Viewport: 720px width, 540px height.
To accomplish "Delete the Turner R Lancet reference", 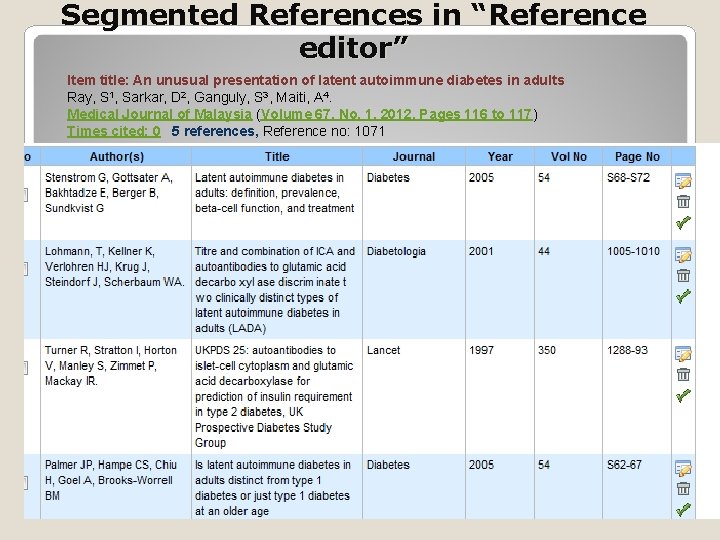I will (x=683, y=374).
